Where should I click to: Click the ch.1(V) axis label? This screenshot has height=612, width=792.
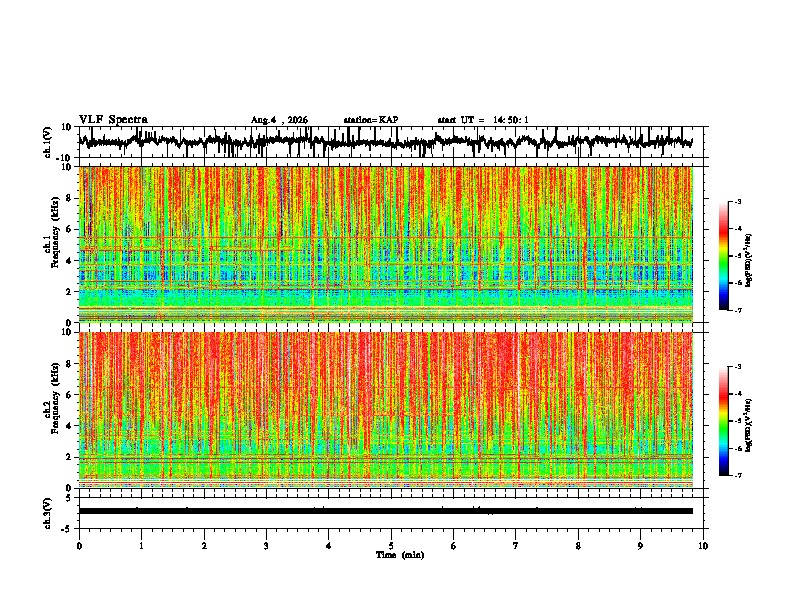click(48, 142)
